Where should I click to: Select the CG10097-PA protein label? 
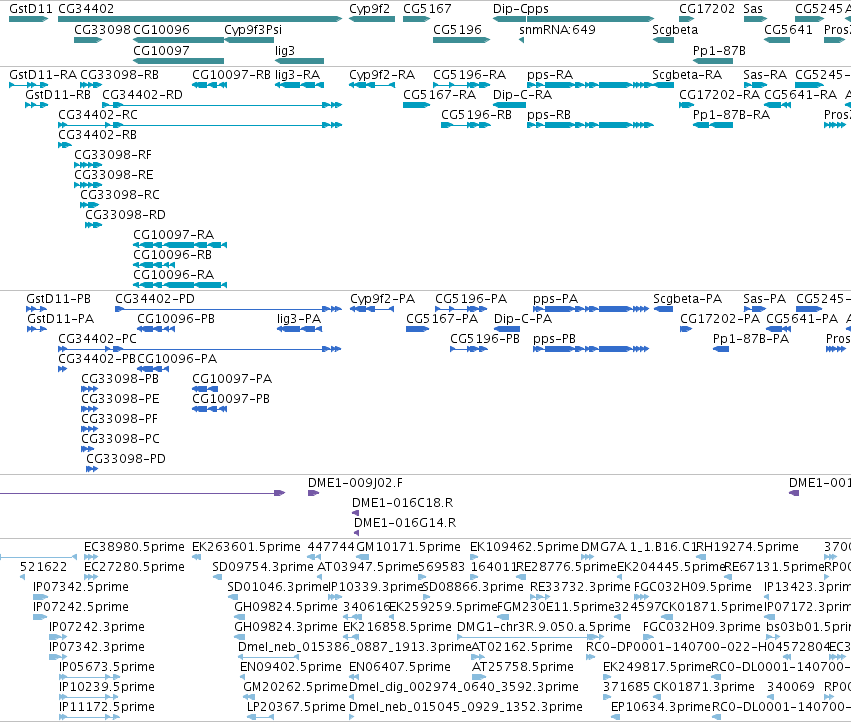232,378
